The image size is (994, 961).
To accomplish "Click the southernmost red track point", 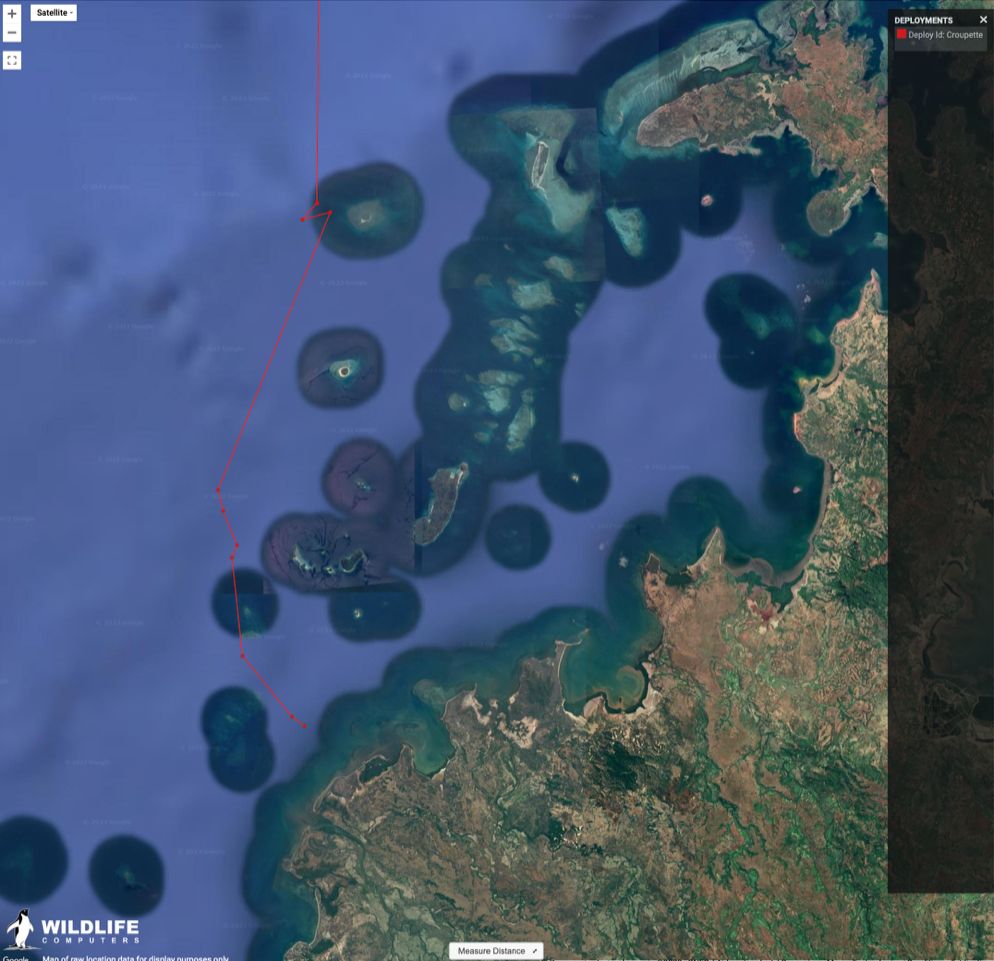I will tap(304, 727).
